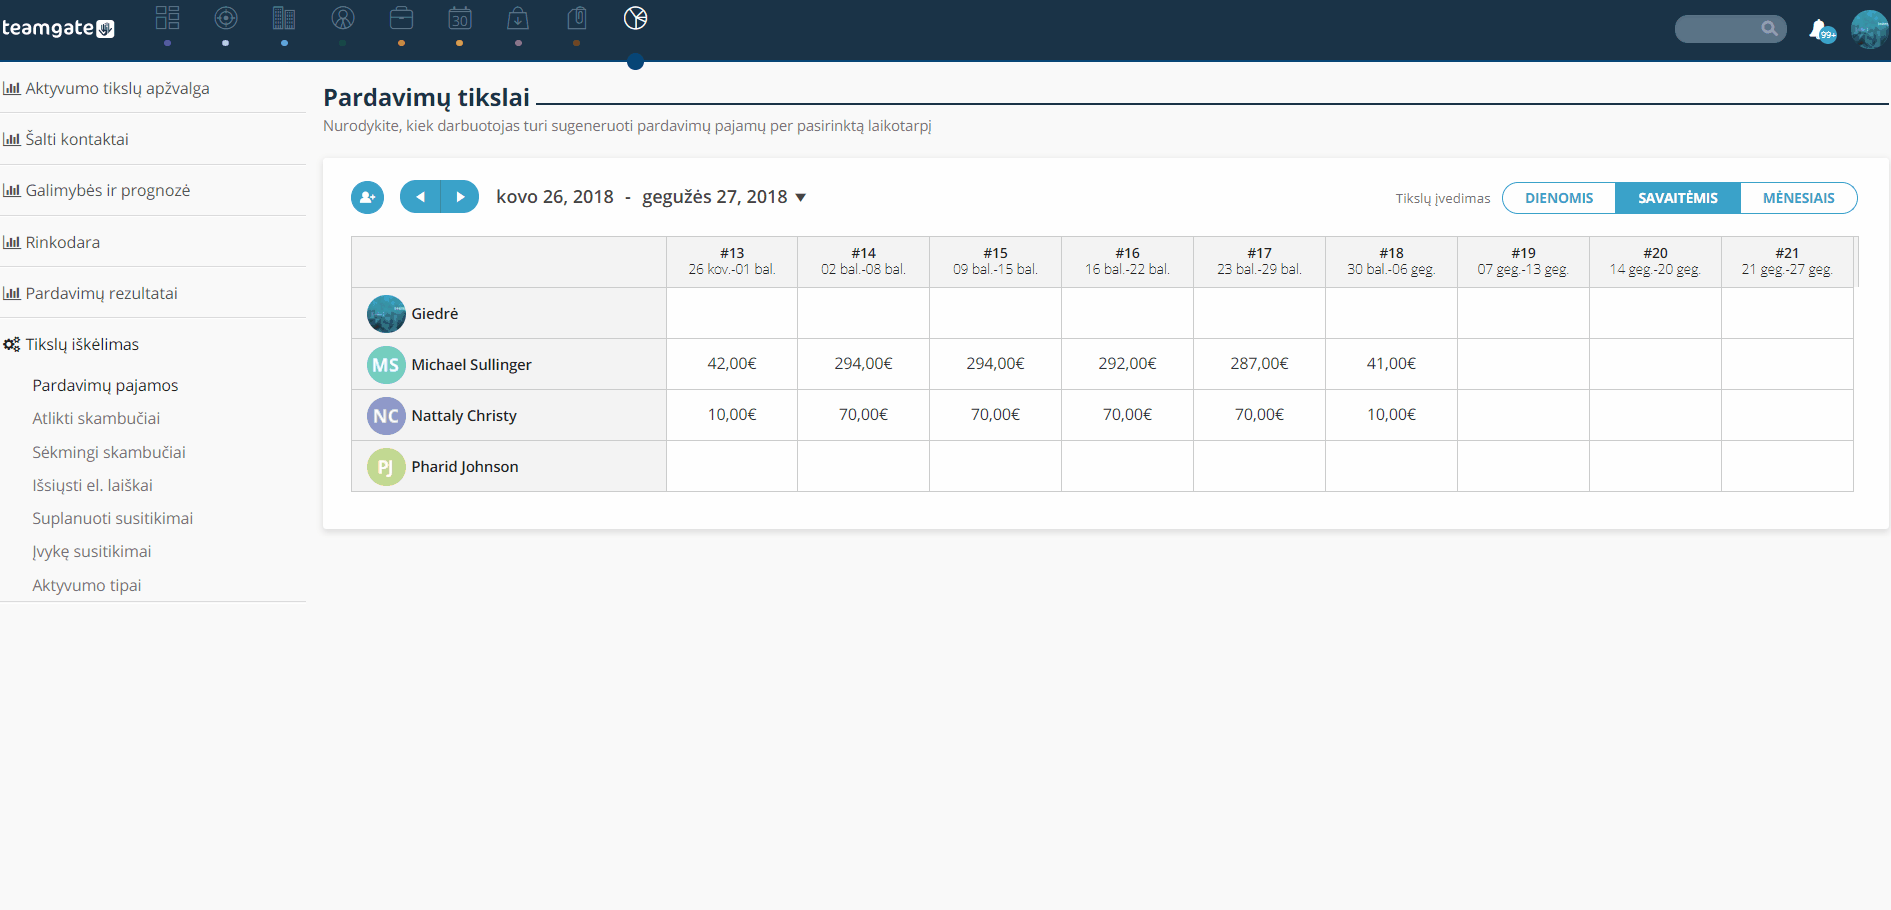The height and width of the screenshot is (910, 1891).
Task: Select Aktyvumo tipai in sidebar
Action: click(87, 585)
